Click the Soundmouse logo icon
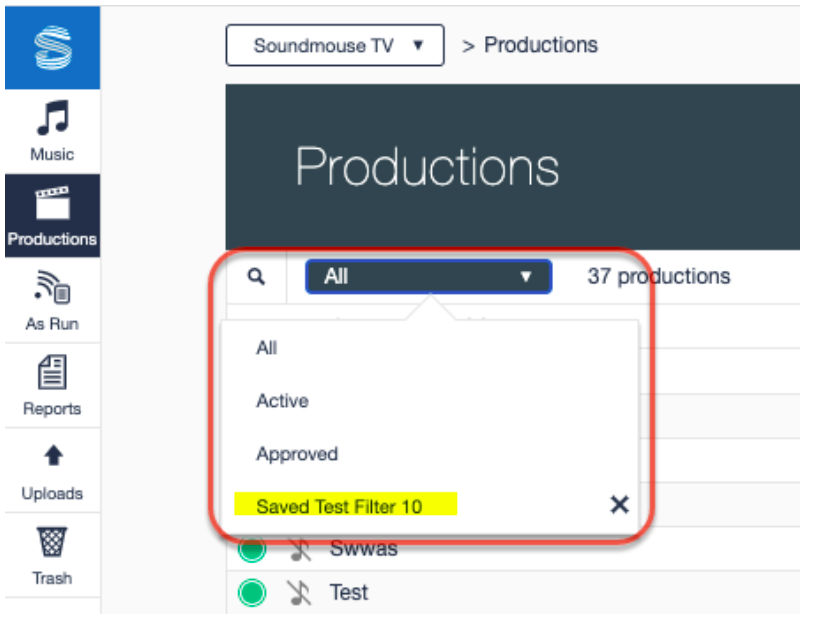Screen dimensions: 817x620 tap(52, 47)
